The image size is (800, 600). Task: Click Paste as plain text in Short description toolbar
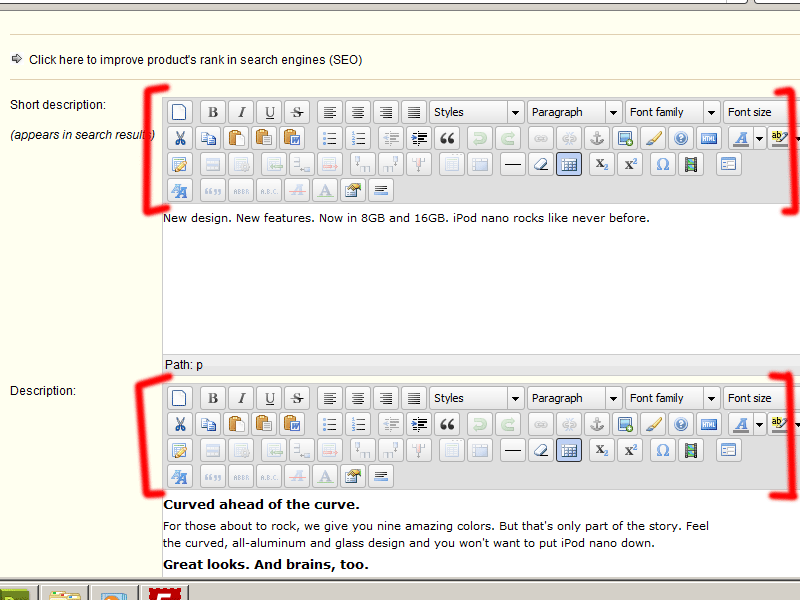(x=264, y=138)
